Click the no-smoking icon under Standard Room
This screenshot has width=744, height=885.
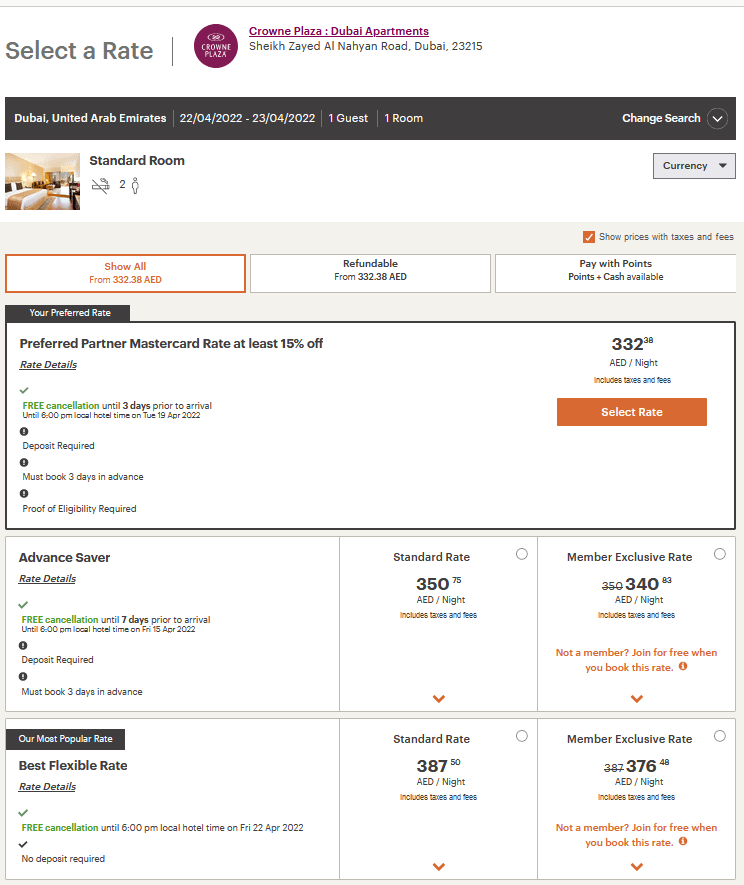pos(101,185)
